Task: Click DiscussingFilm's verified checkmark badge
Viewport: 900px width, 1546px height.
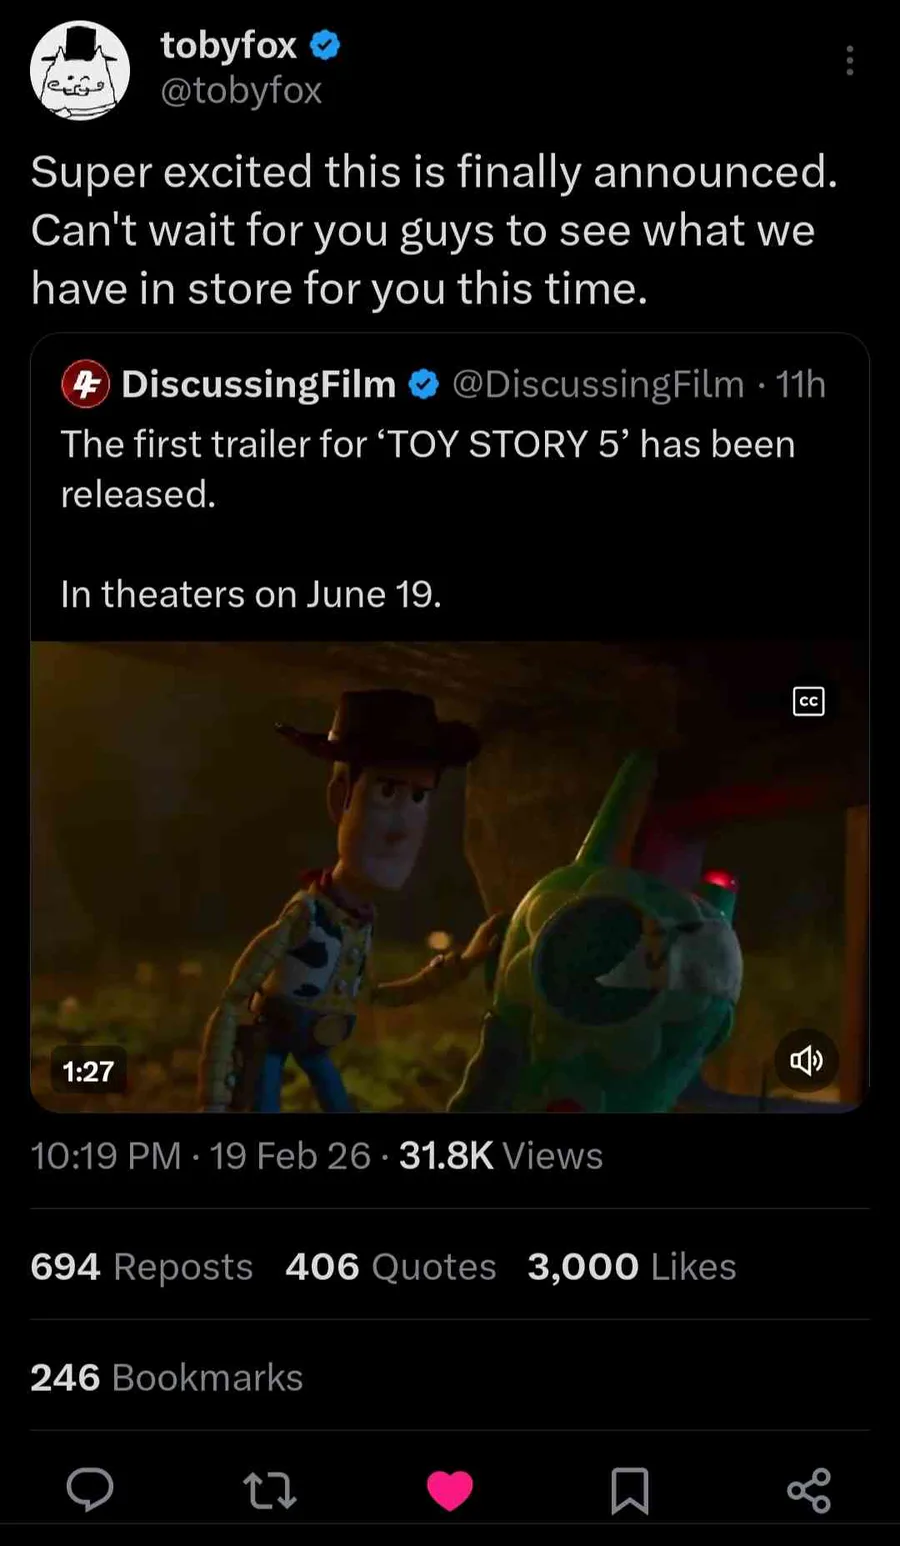Action: coord(424,384)
